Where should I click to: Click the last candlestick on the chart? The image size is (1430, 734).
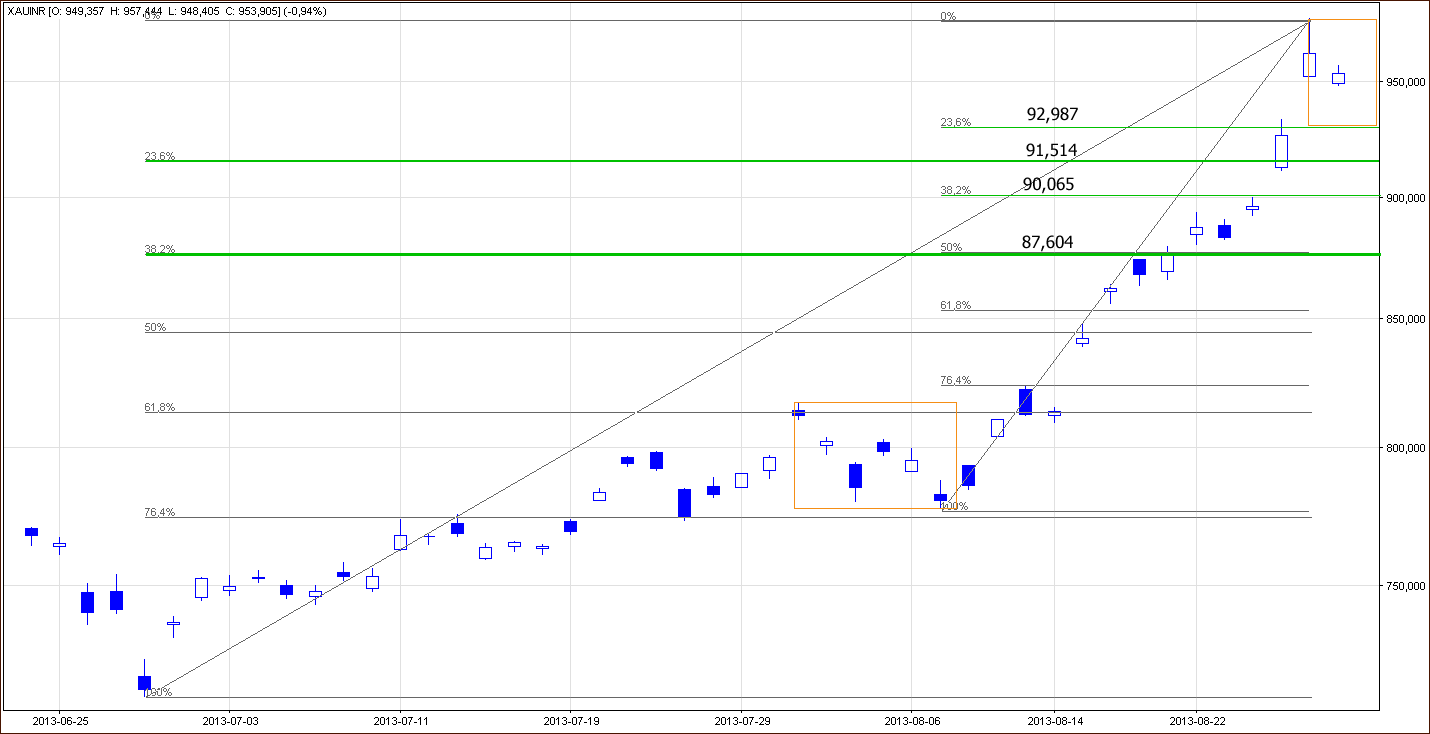click(1338, 77)
